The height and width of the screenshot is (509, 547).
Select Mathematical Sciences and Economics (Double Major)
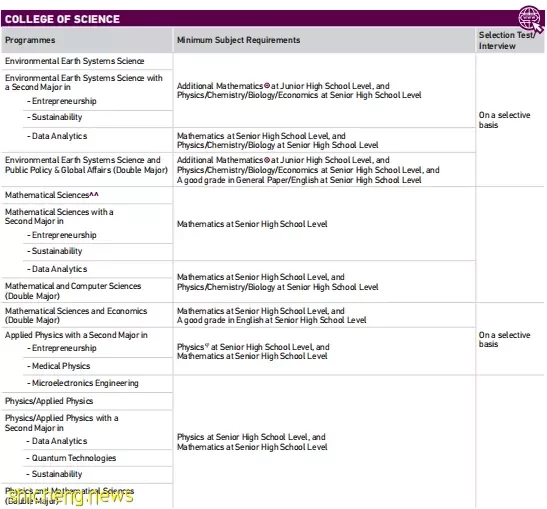pyautogui.click(x=76, y=315)
